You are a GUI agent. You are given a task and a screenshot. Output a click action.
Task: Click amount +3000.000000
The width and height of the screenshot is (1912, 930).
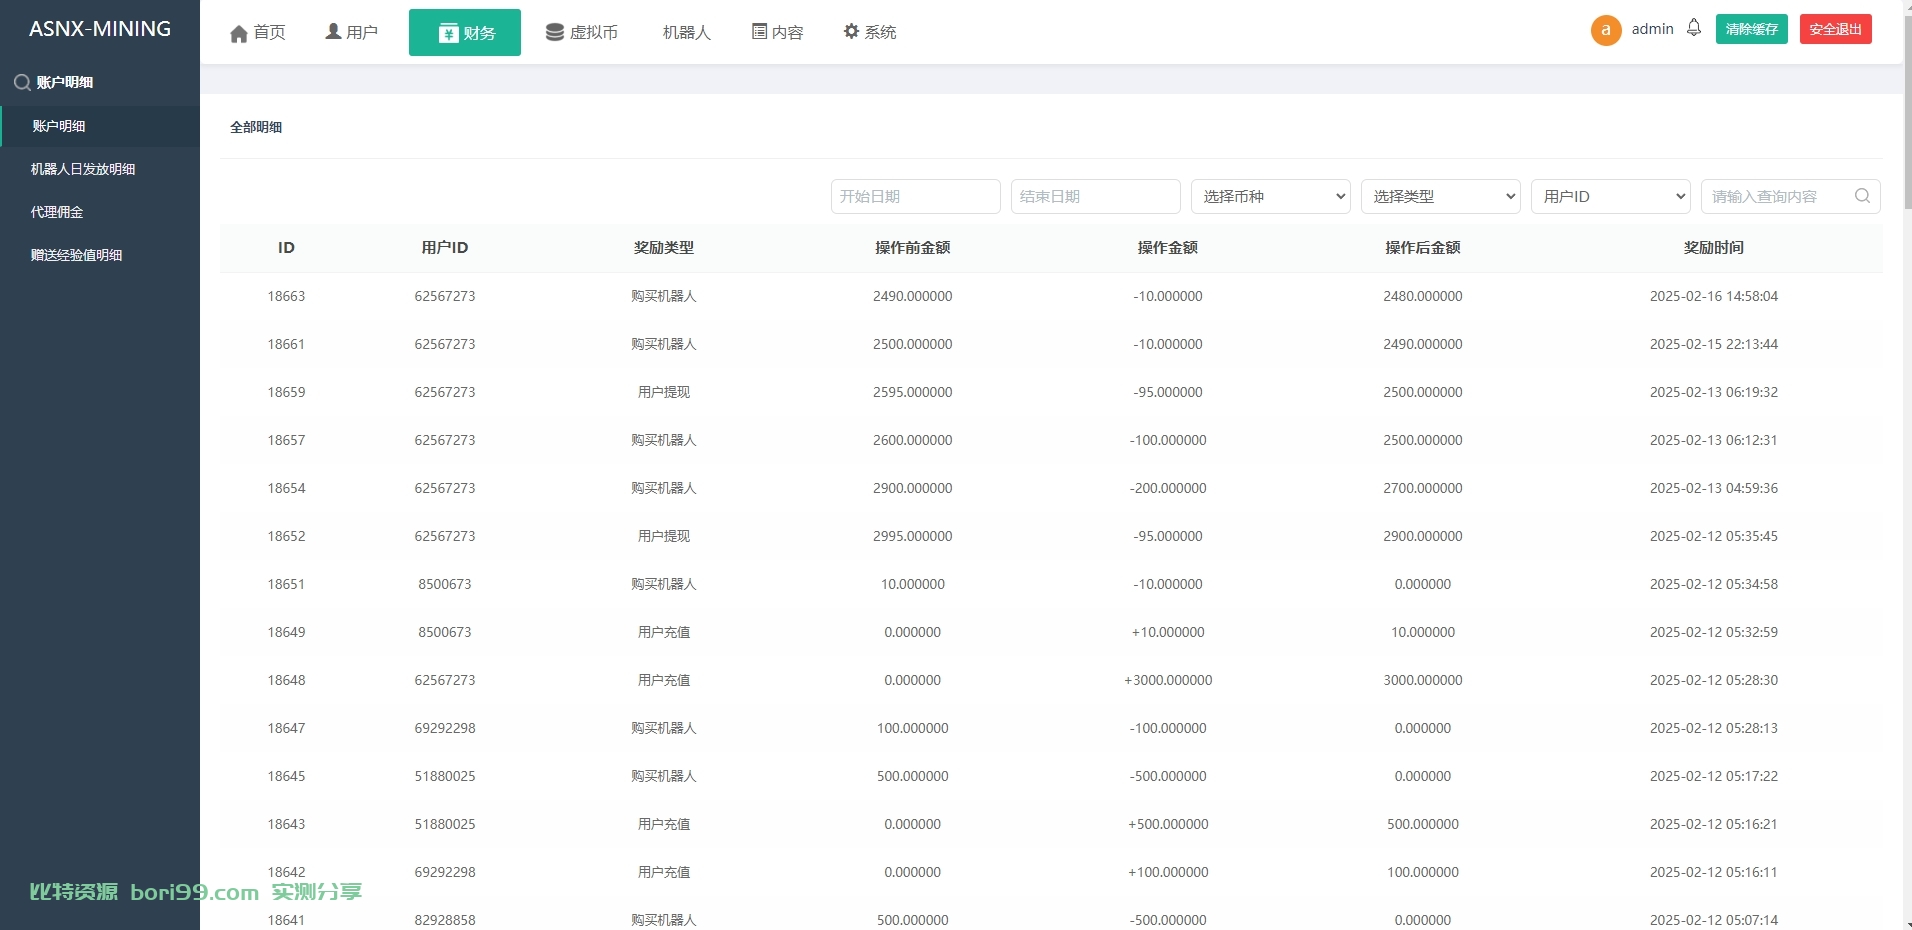pyautogui.click(x=1168, y=680)
